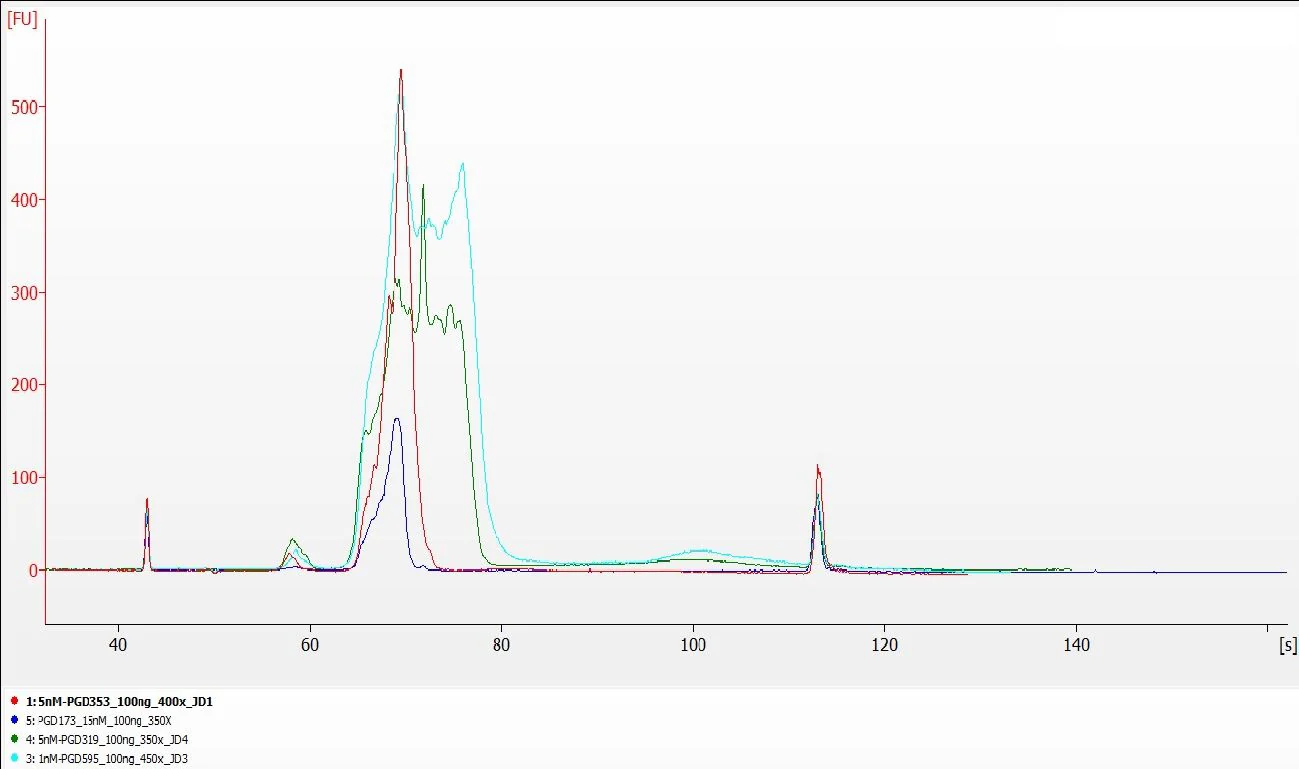Click the cyan trace peak near 440 FU

click(462, 164)
